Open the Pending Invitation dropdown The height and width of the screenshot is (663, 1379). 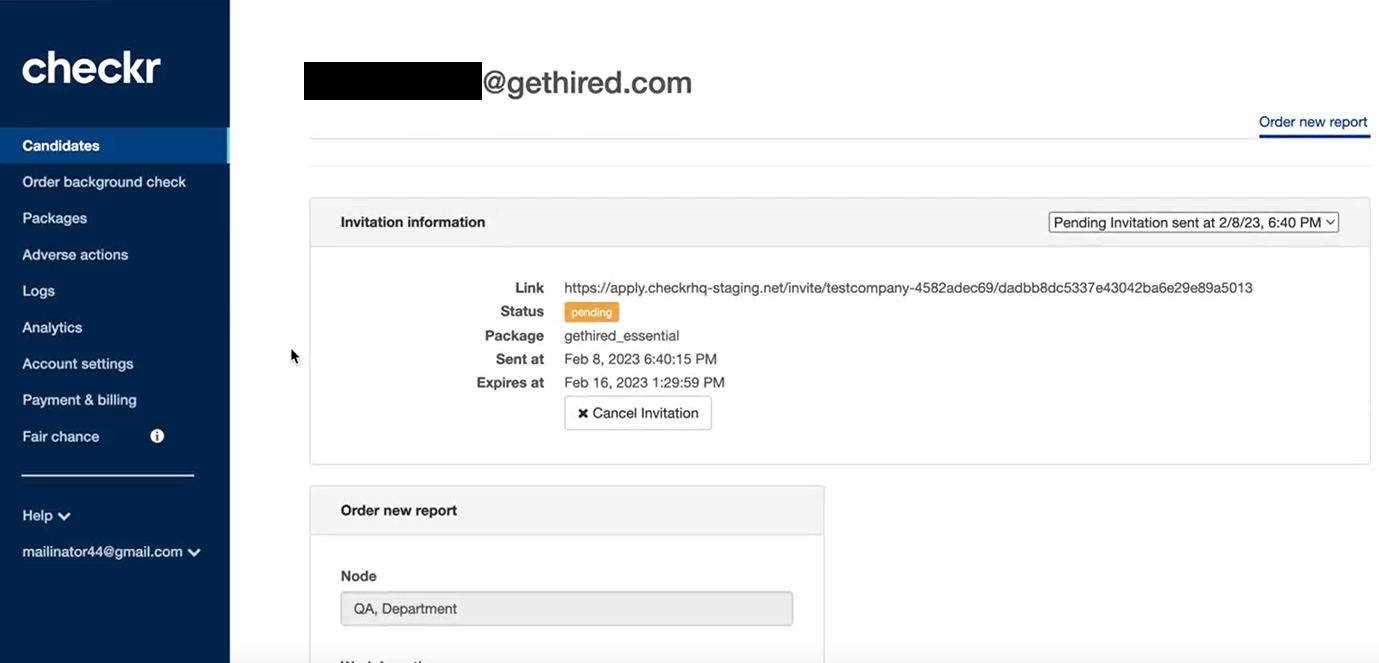(x=1193, y=223)
